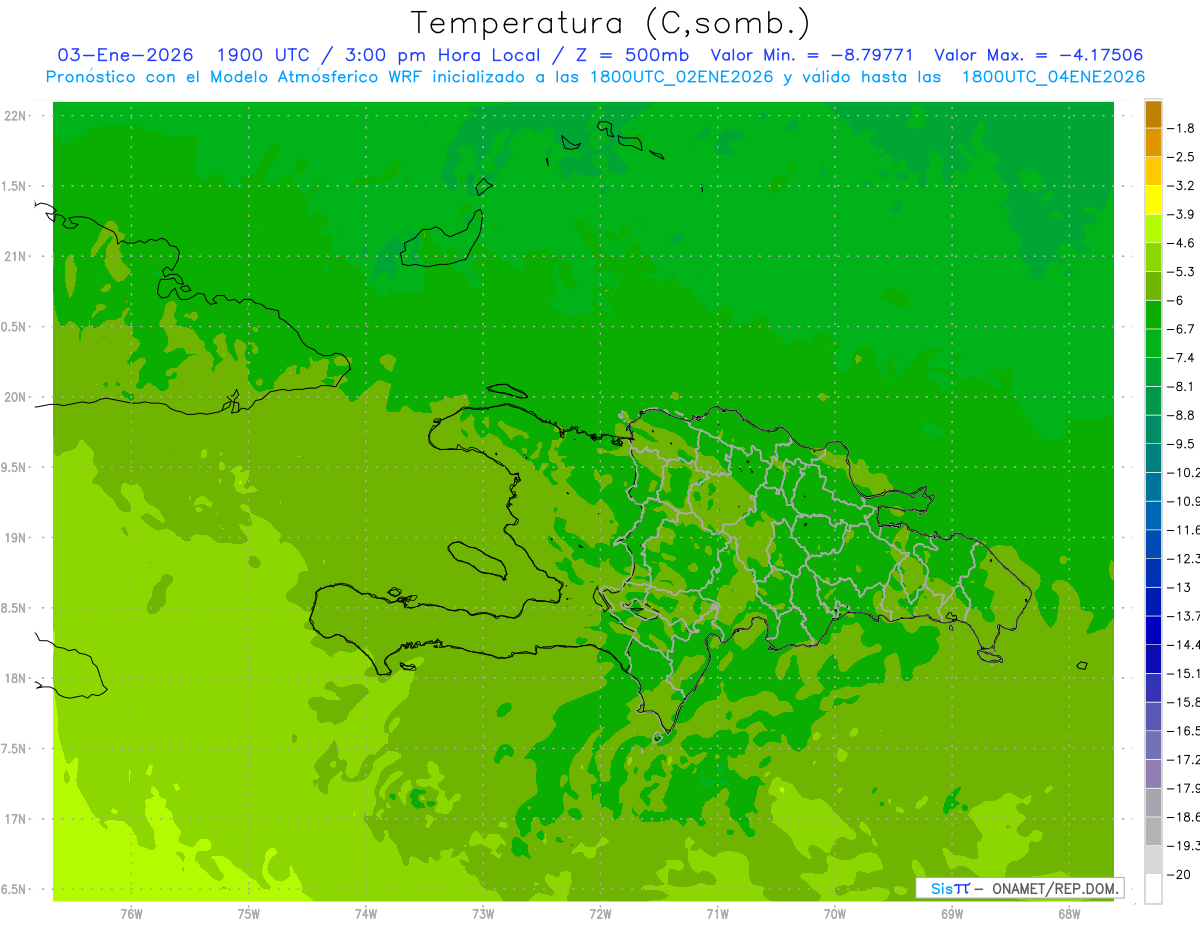Image resolution: width=1200 pixels, height=927 pixels.
Task: Click the "18N" latitude label
Action: (14, 678)
